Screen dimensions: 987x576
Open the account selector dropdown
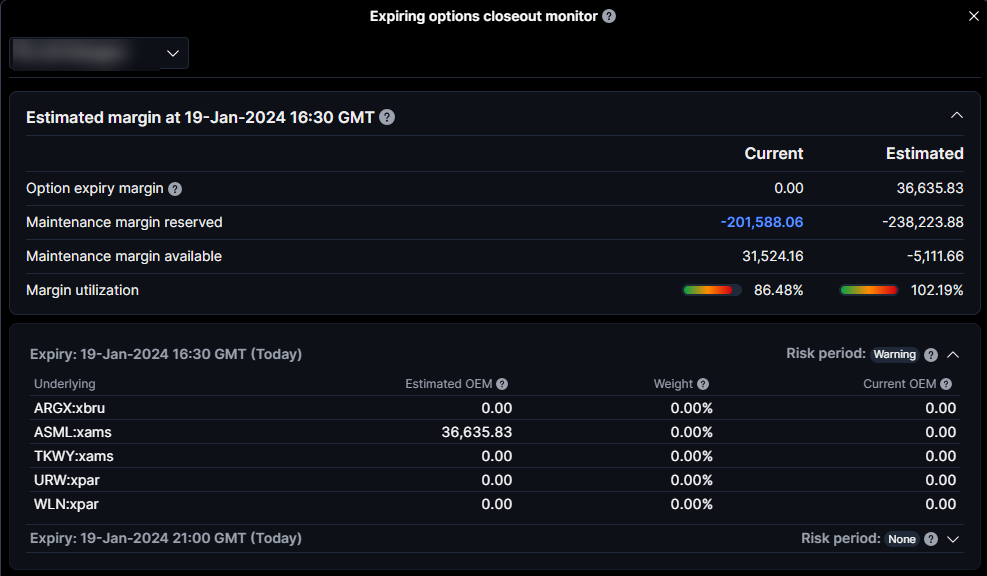click(x=99, y=53)
